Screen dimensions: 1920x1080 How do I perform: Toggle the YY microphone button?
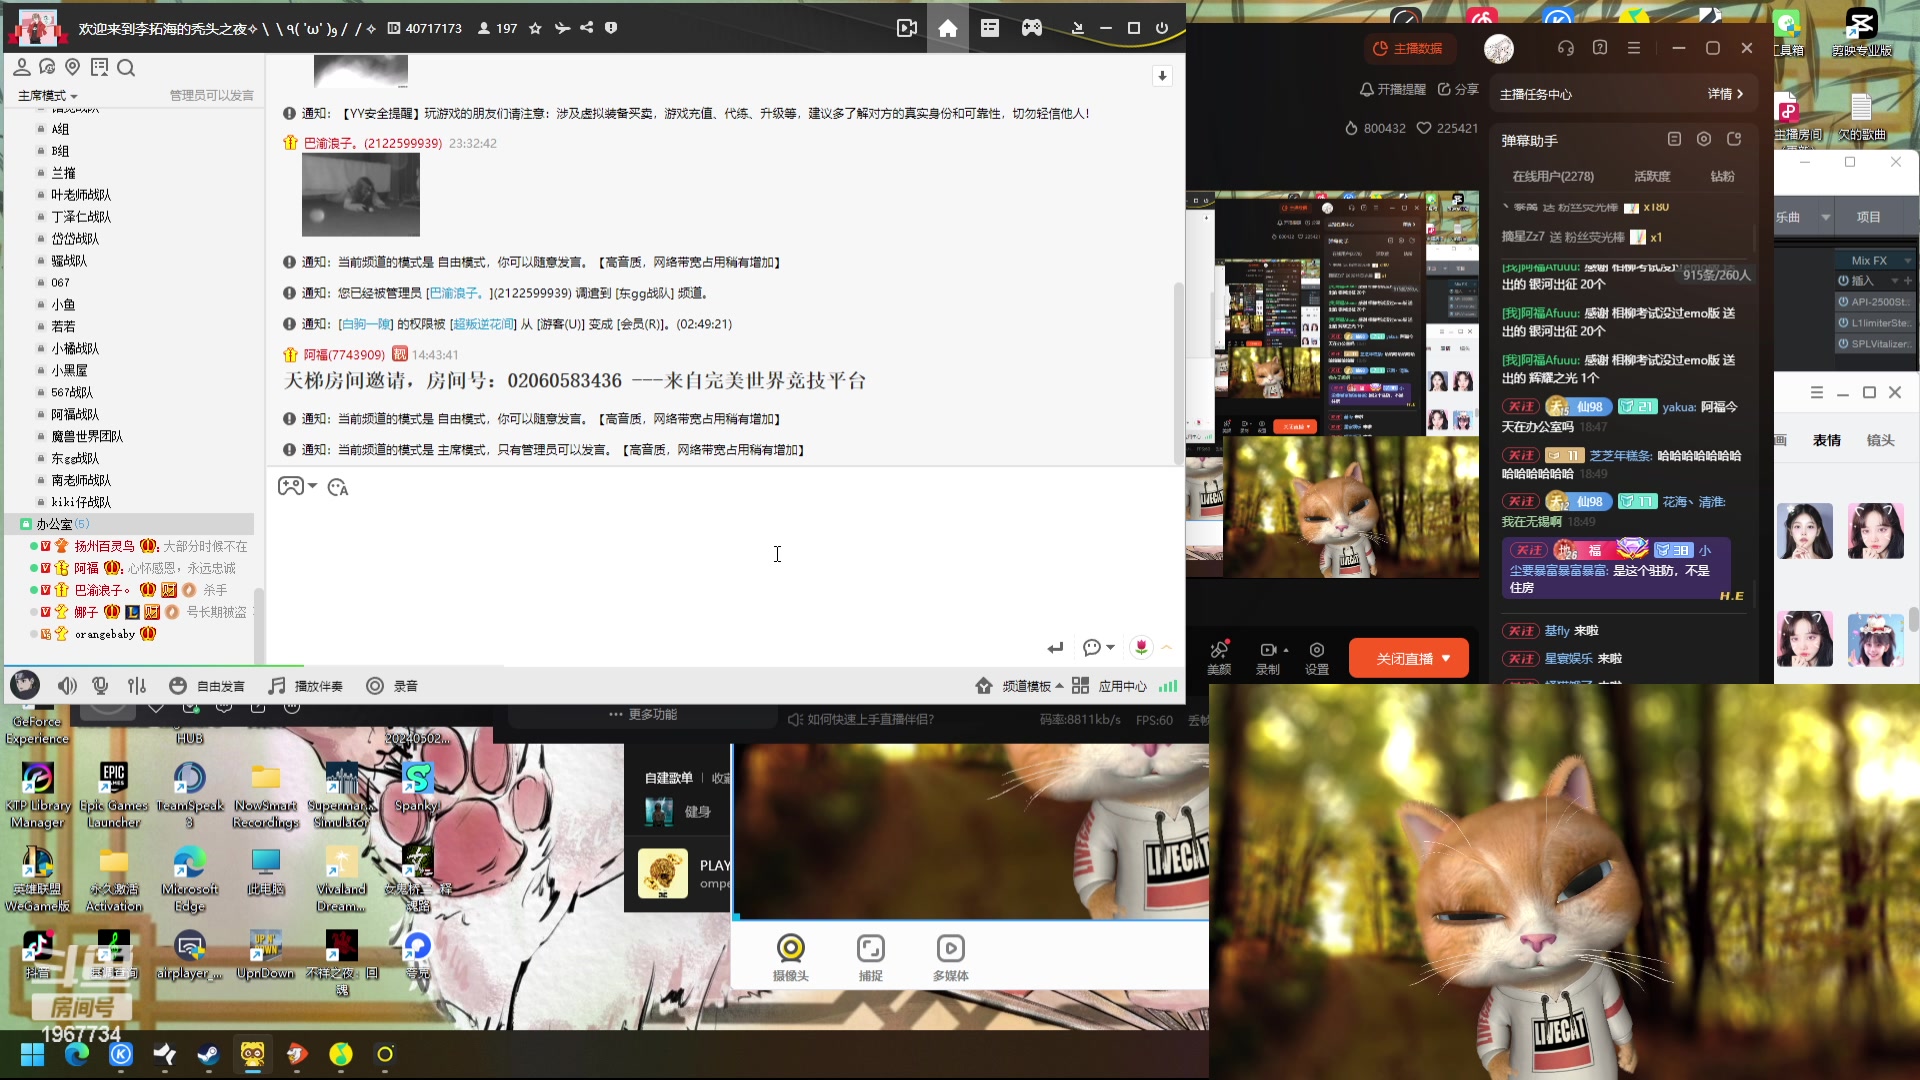(100, 686)
